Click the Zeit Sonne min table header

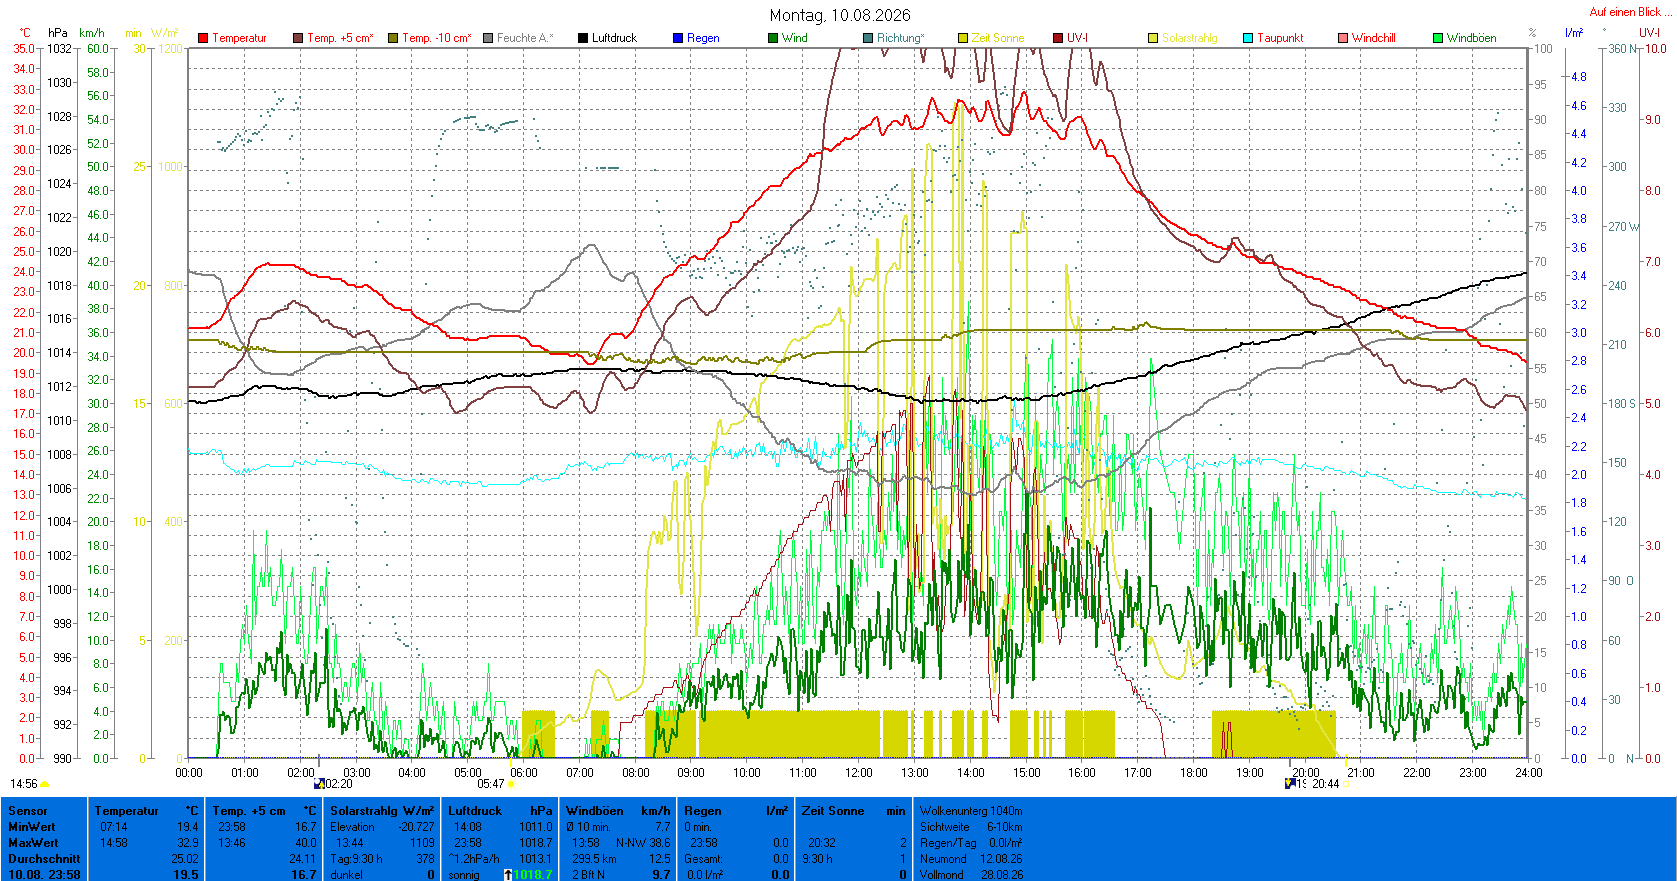point(853,811)
